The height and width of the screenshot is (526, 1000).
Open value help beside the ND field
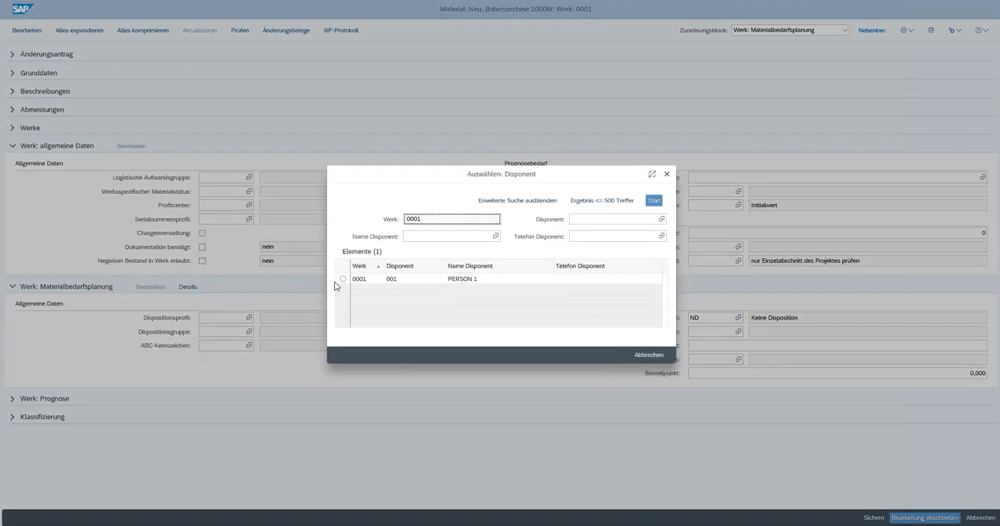738,318
